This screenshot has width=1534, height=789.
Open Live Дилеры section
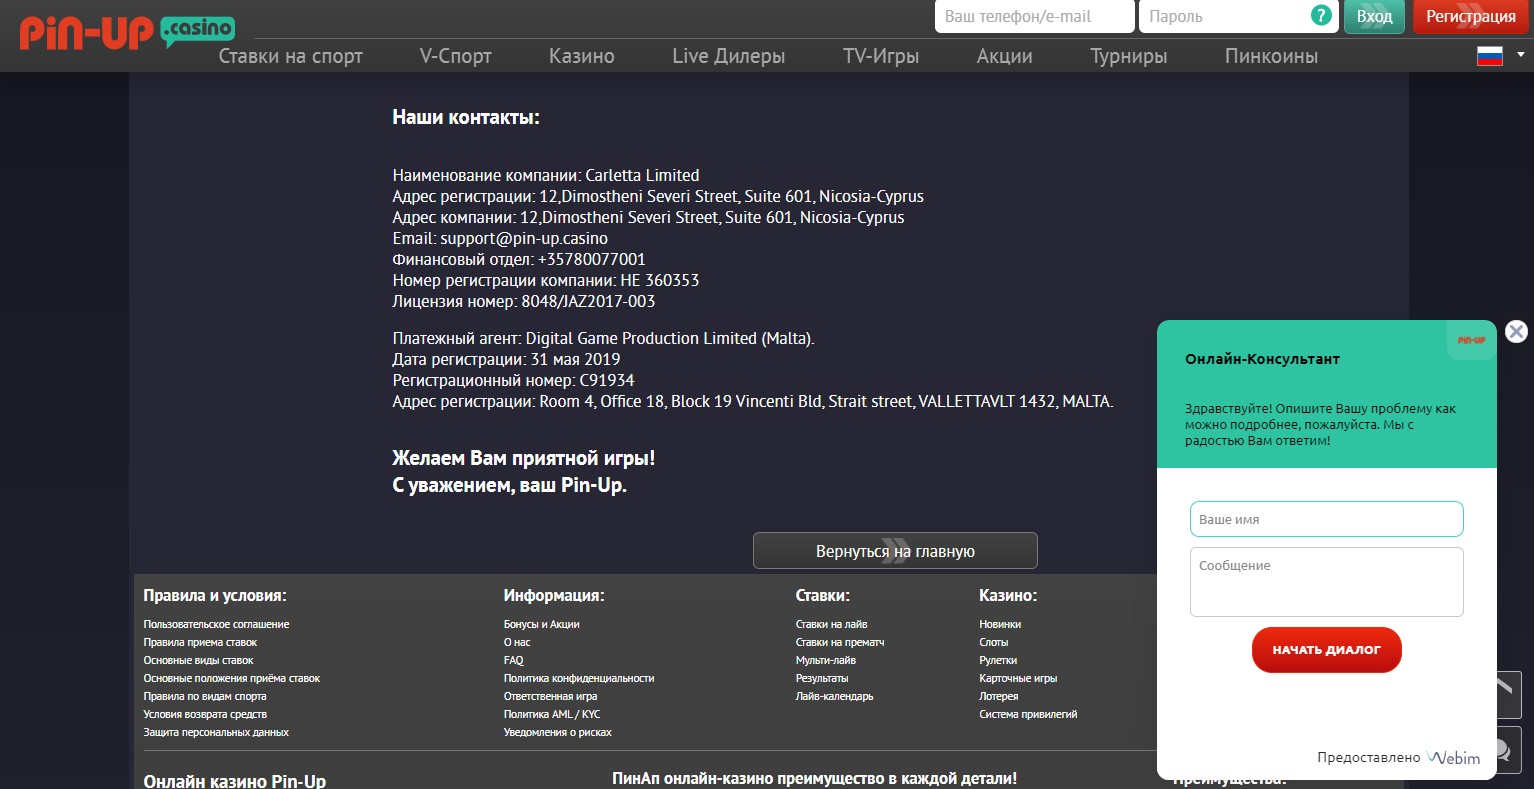[x=729, y=56]
